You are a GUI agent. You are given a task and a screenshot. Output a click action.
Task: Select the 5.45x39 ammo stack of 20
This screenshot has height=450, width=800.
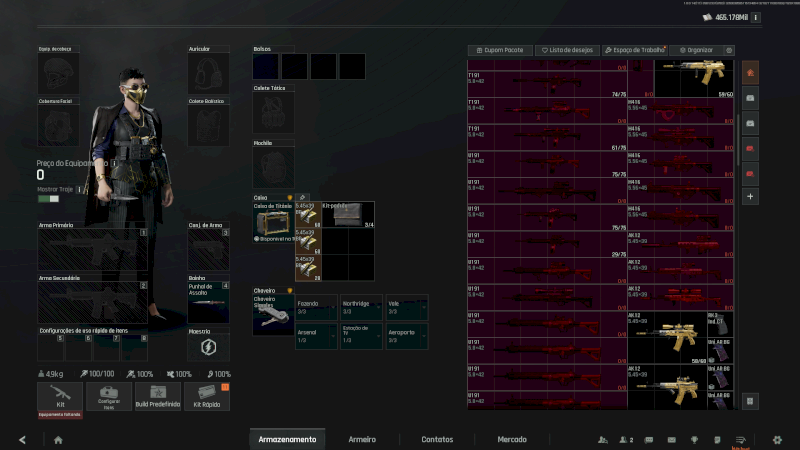(308, 268)
